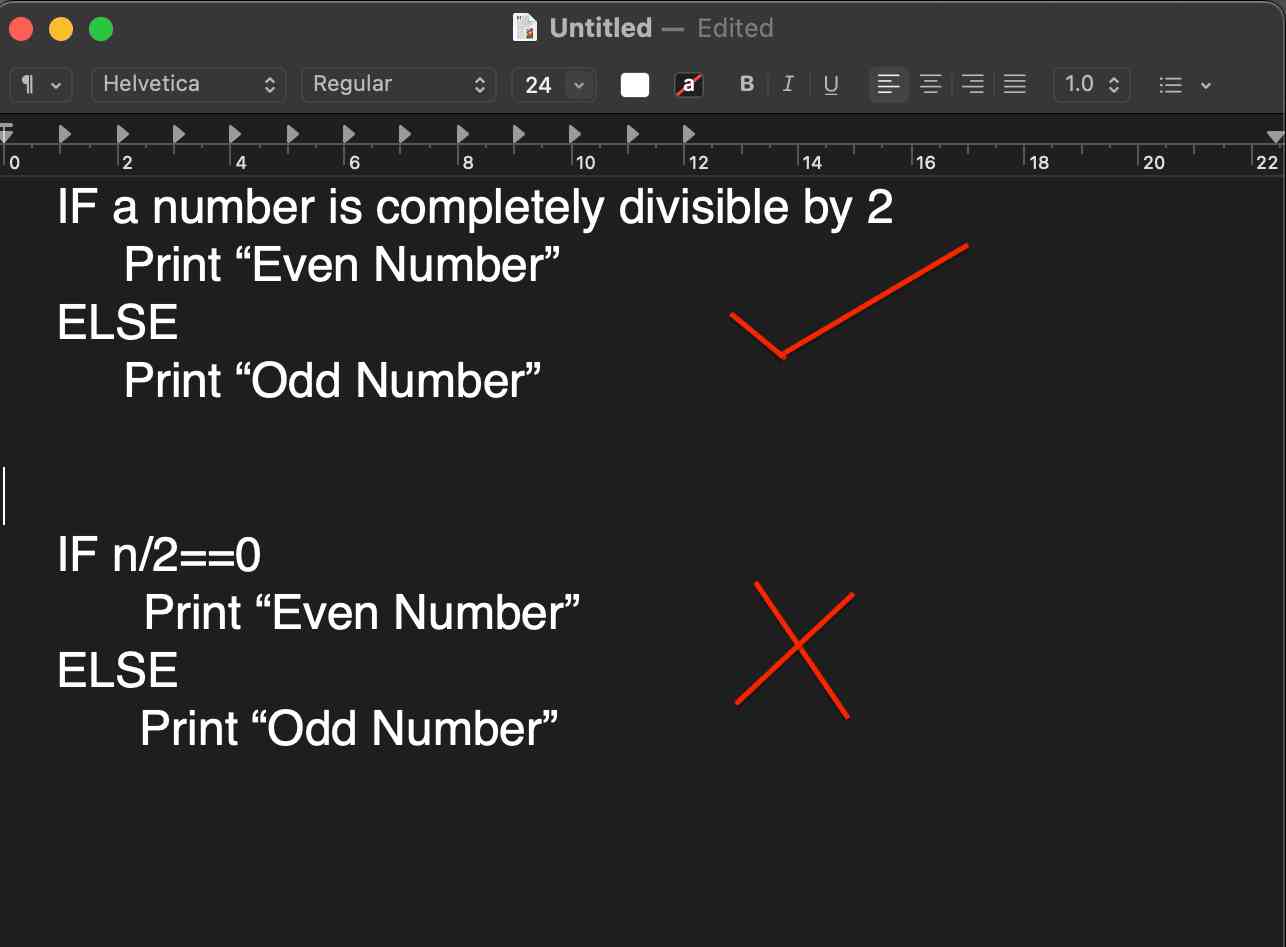Click the right margin marker on ruler
Screen dimensions: 1286x947
tap(1274, 137)
